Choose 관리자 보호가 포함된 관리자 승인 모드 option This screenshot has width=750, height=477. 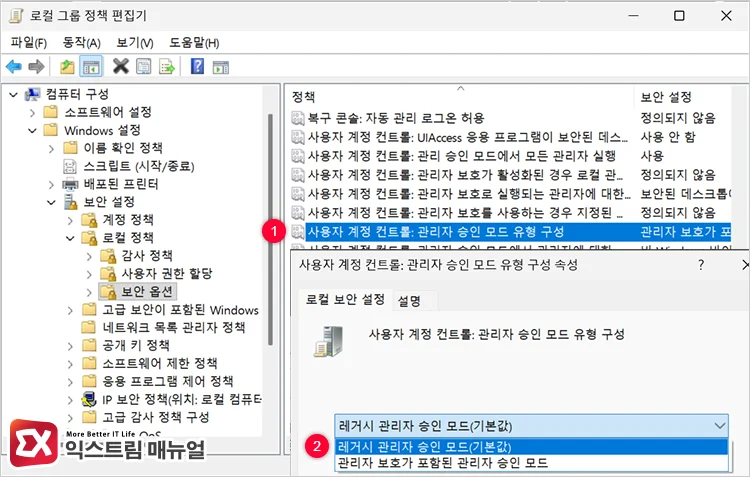tap(531, 463)
